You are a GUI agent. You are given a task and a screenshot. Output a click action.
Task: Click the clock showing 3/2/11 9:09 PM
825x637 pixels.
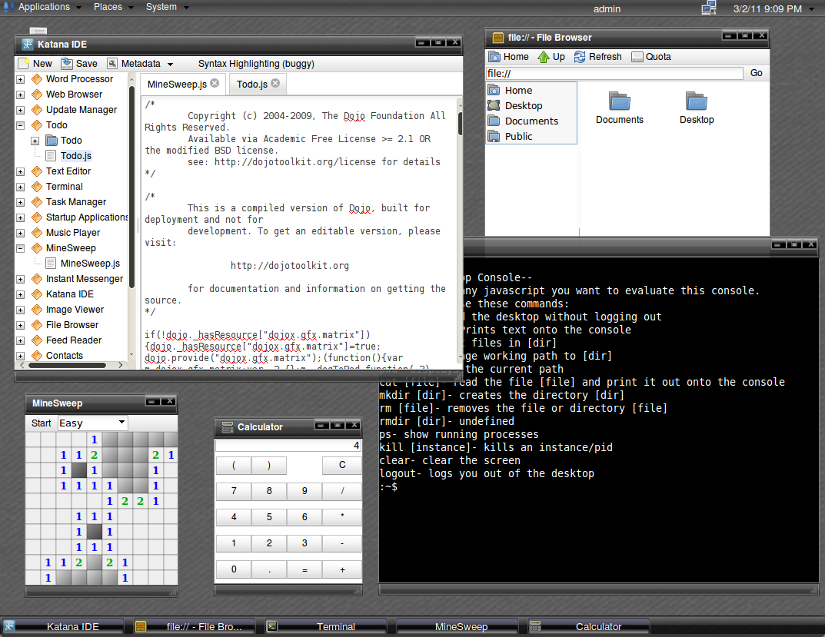pyautogui.click(x=767, y=9)
